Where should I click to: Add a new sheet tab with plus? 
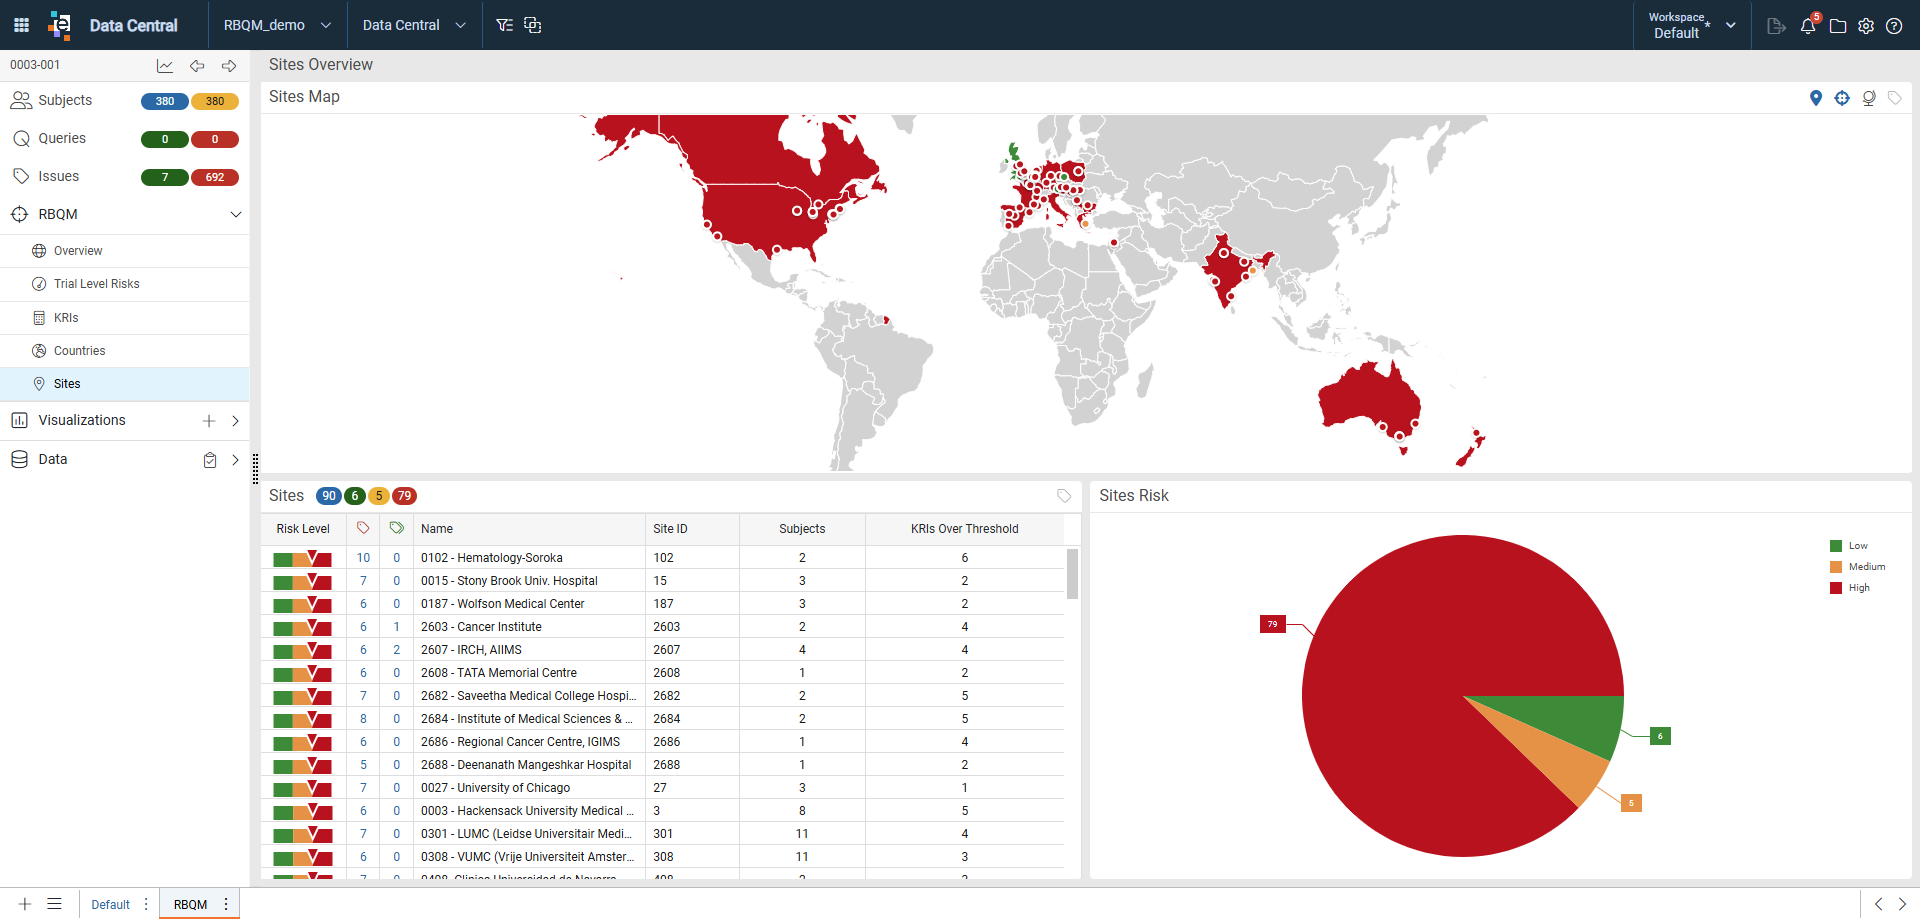25,904
